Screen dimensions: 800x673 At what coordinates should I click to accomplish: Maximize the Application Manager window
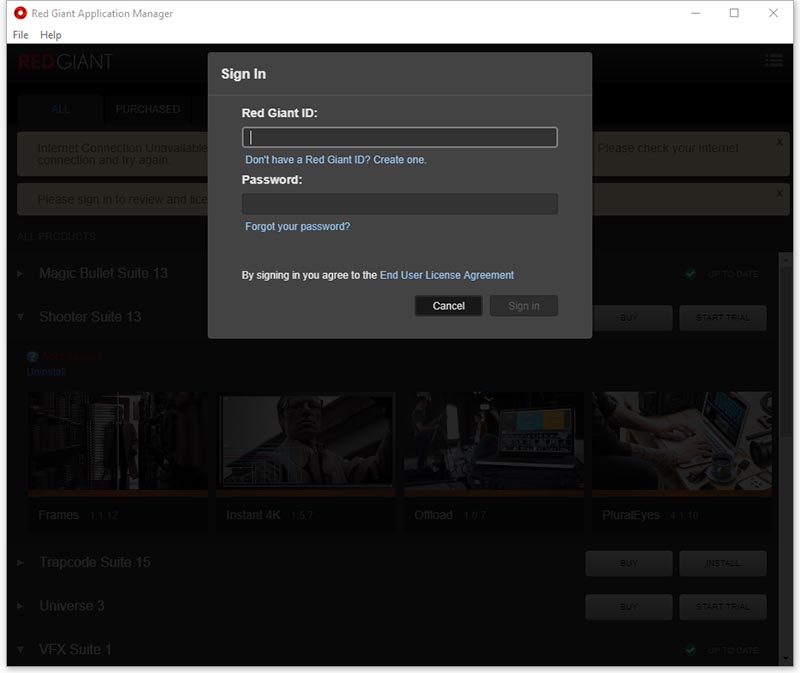[734, 13]
